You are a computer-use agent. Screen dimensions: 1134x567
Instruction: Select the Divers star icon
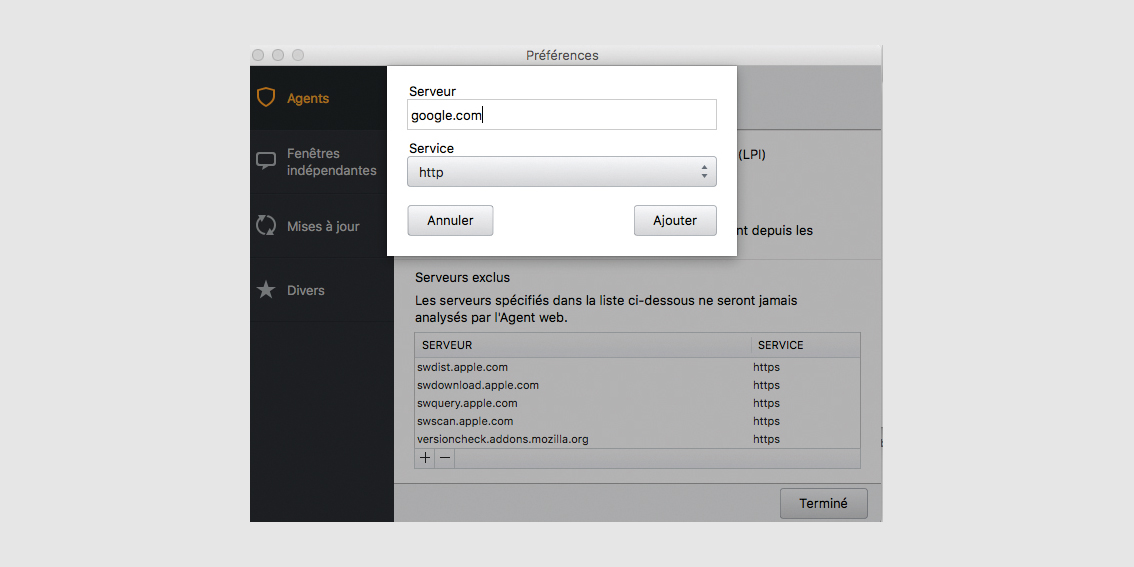pos(266,290)
